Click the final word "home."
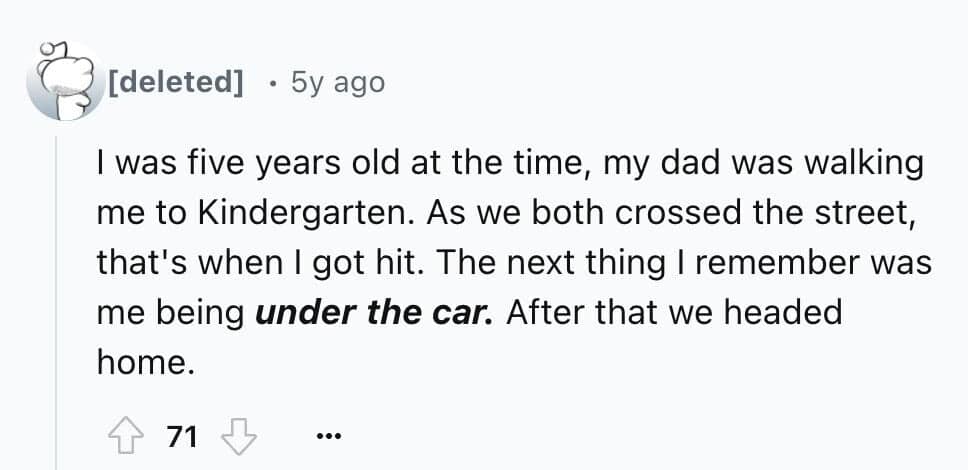968x470 pixels. click(143, 364)
